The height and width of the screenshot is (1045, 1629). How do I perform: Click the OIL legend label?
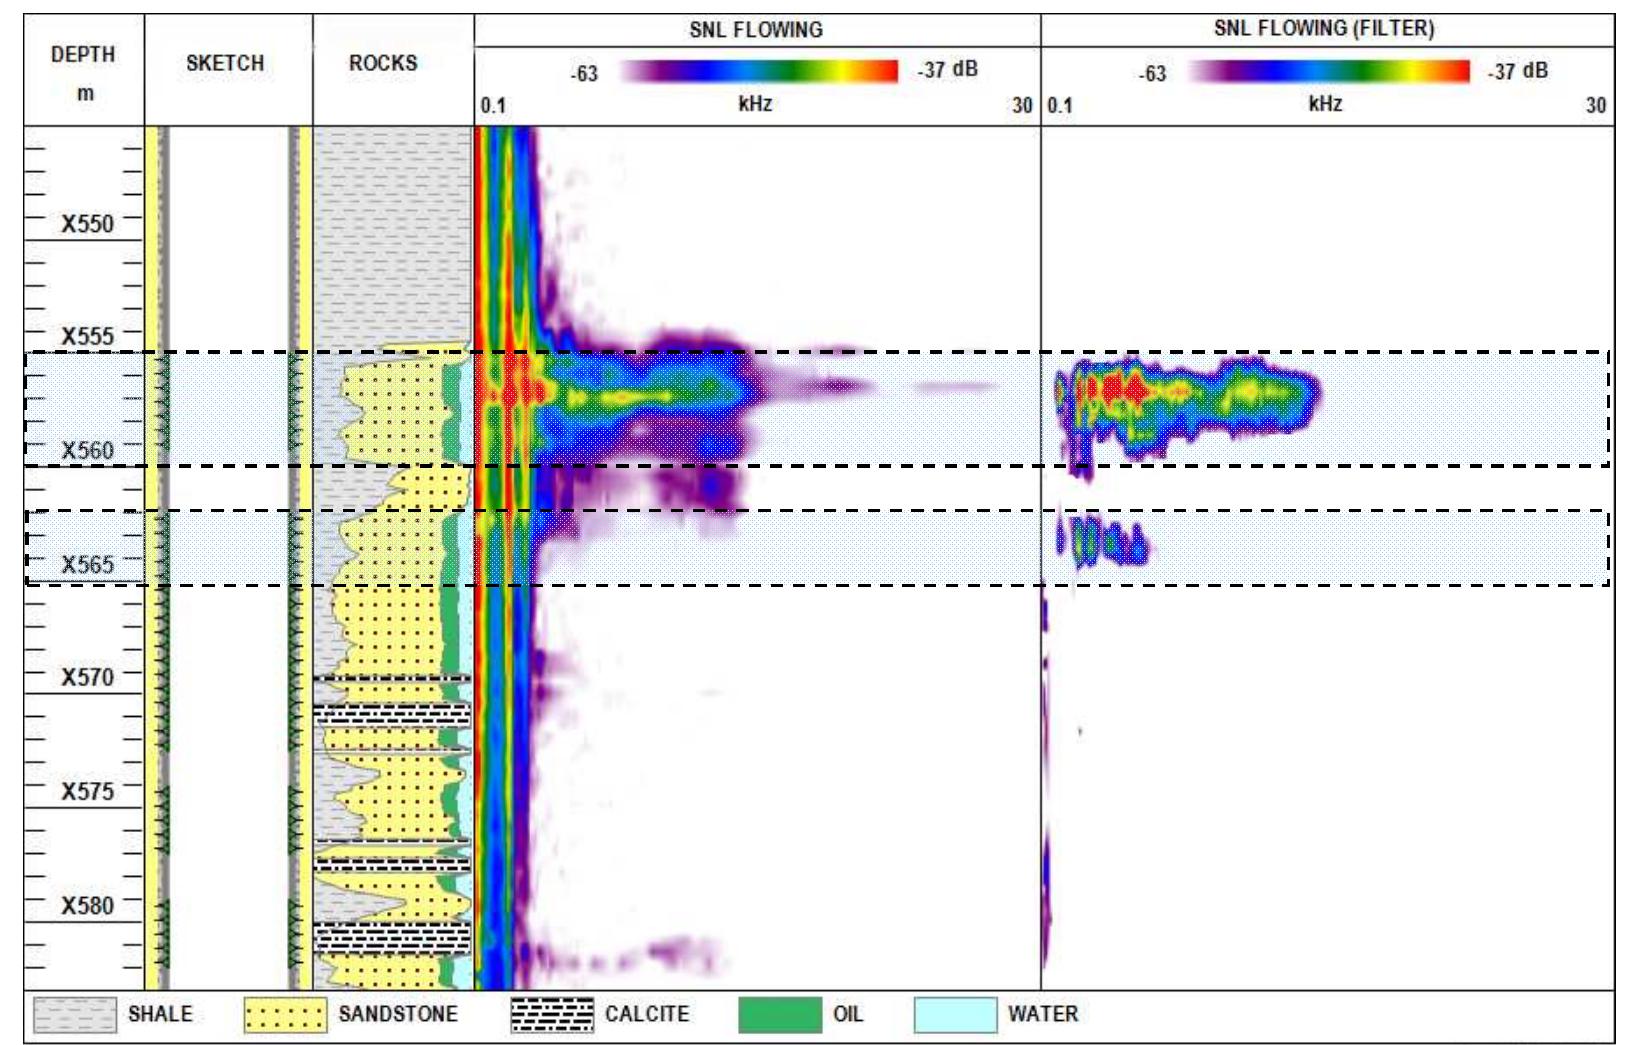(848, 1014)
